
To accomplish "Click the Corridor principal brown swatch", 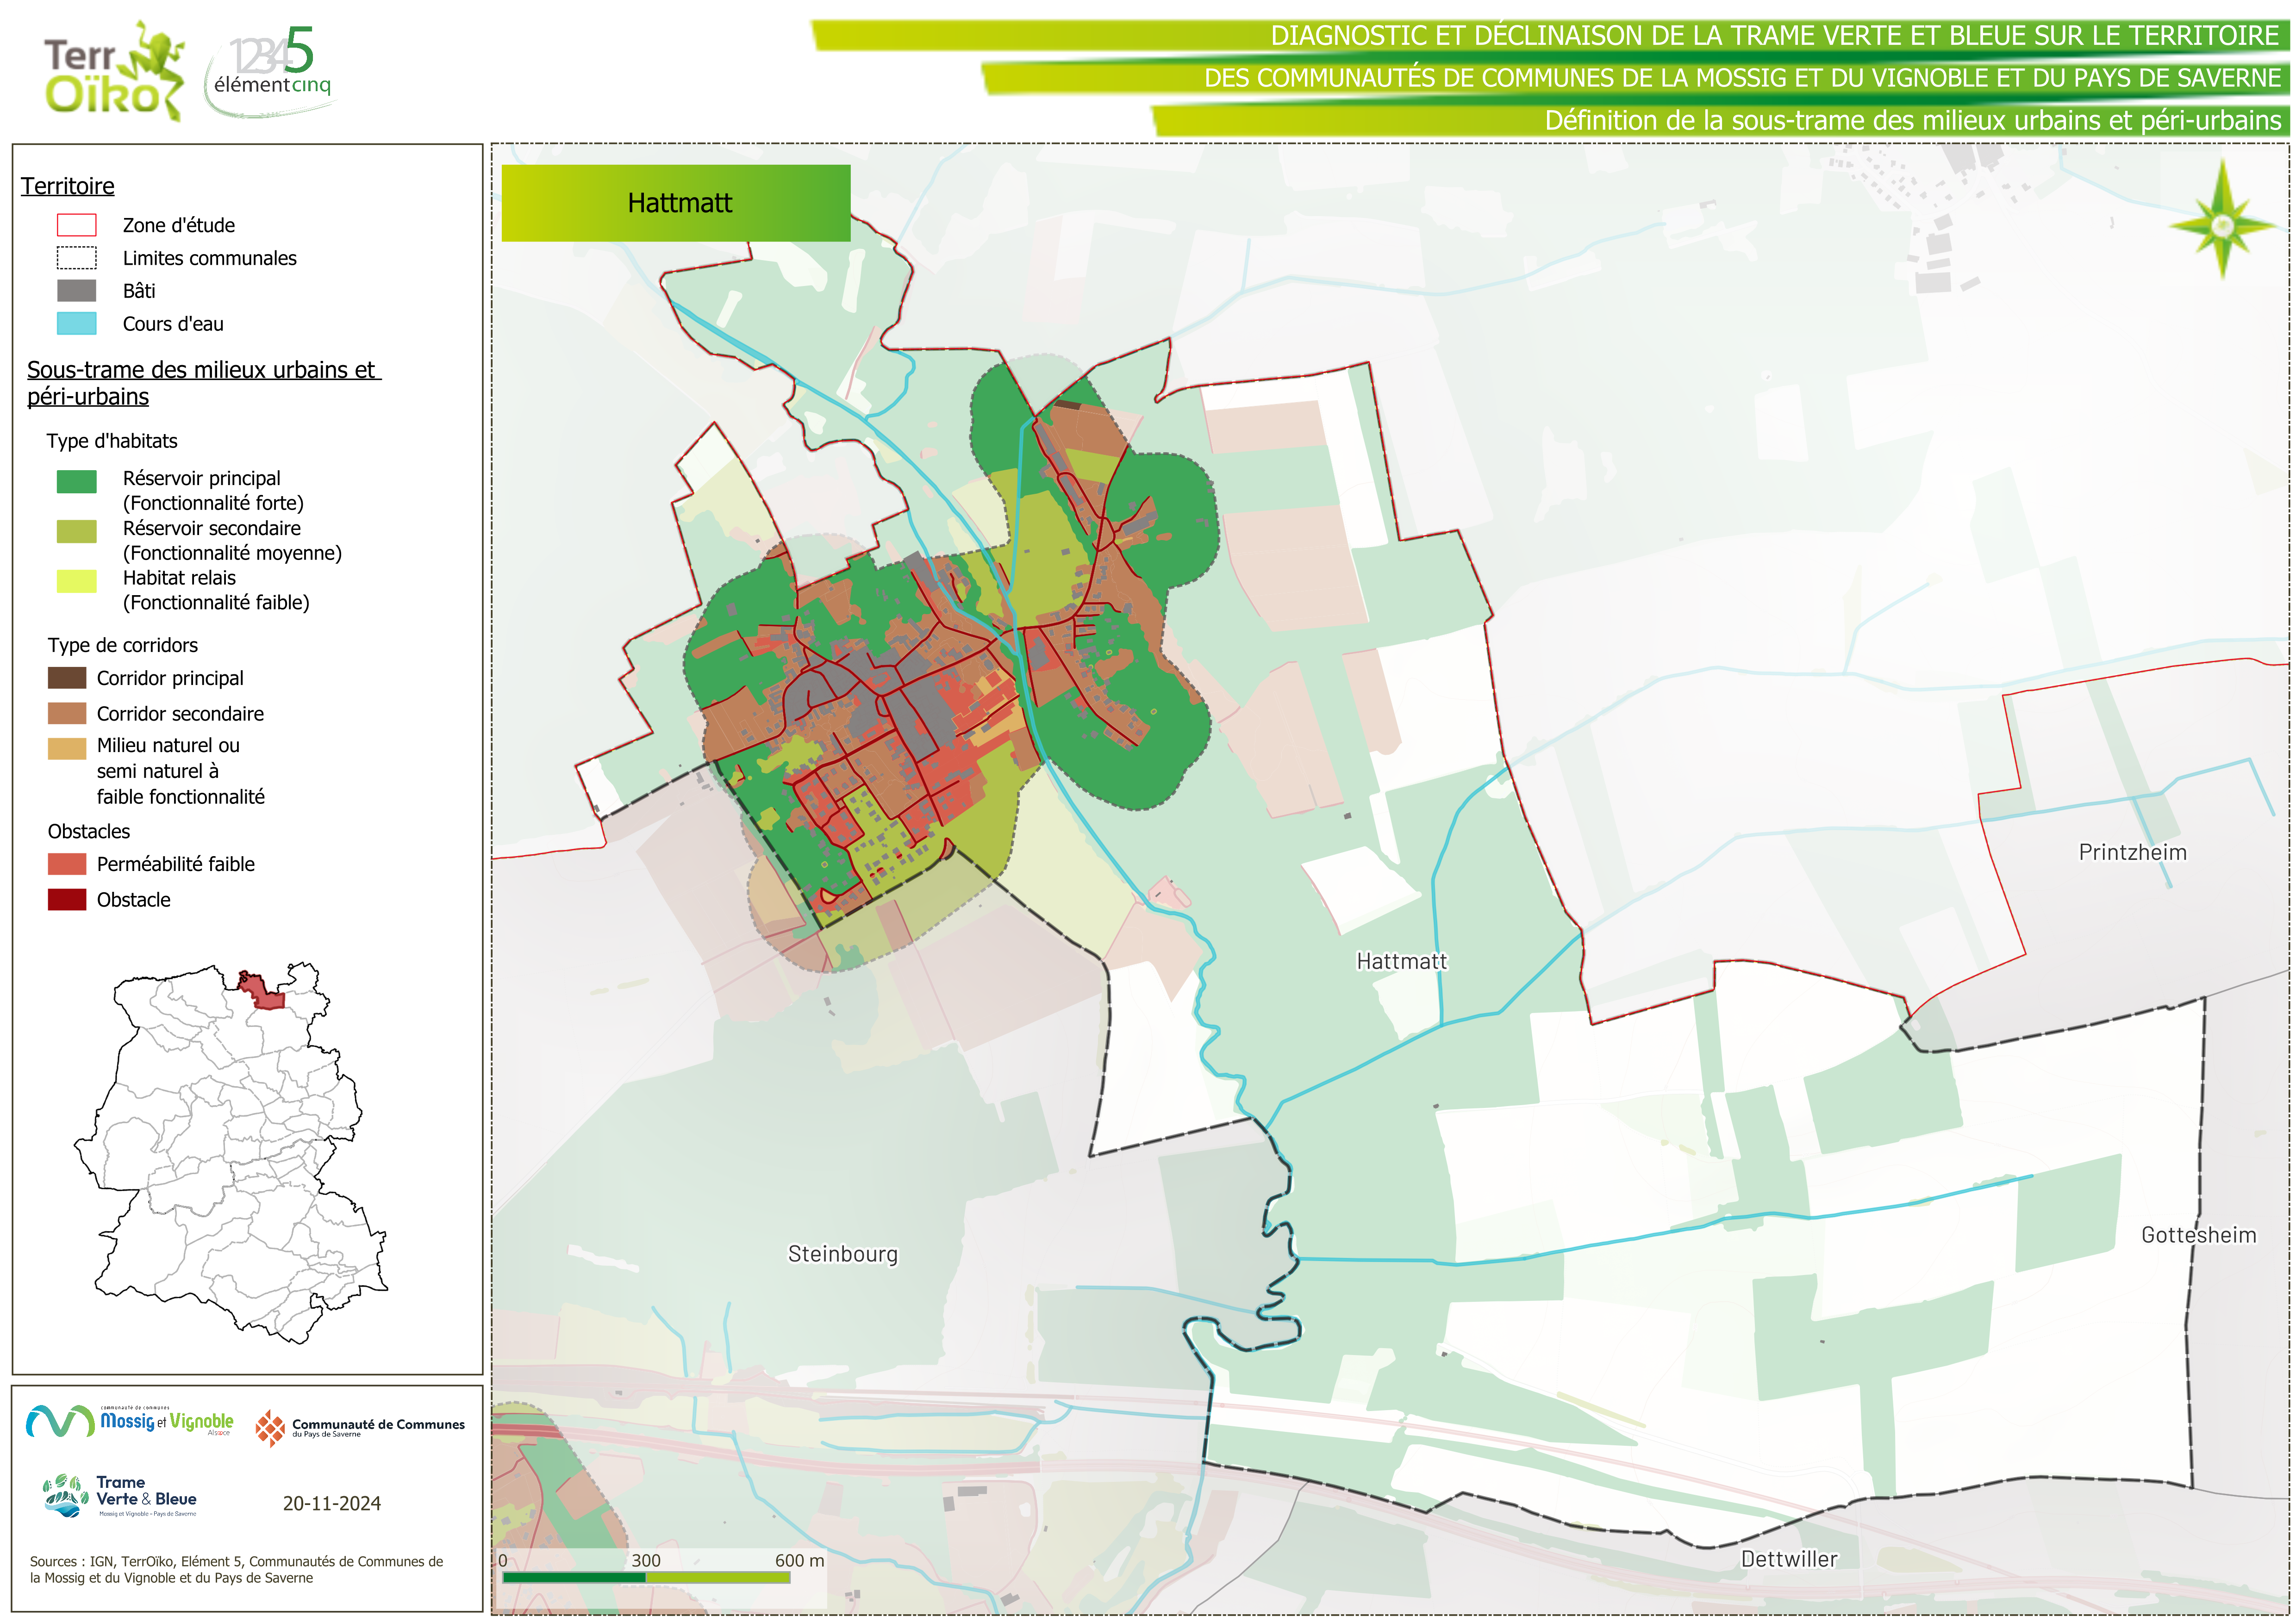I will 67,678.
